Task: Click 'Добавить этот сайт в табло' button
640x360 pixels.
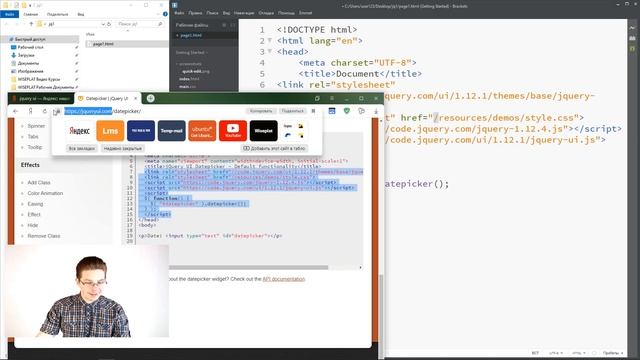Action: click(x=274, y=149)
